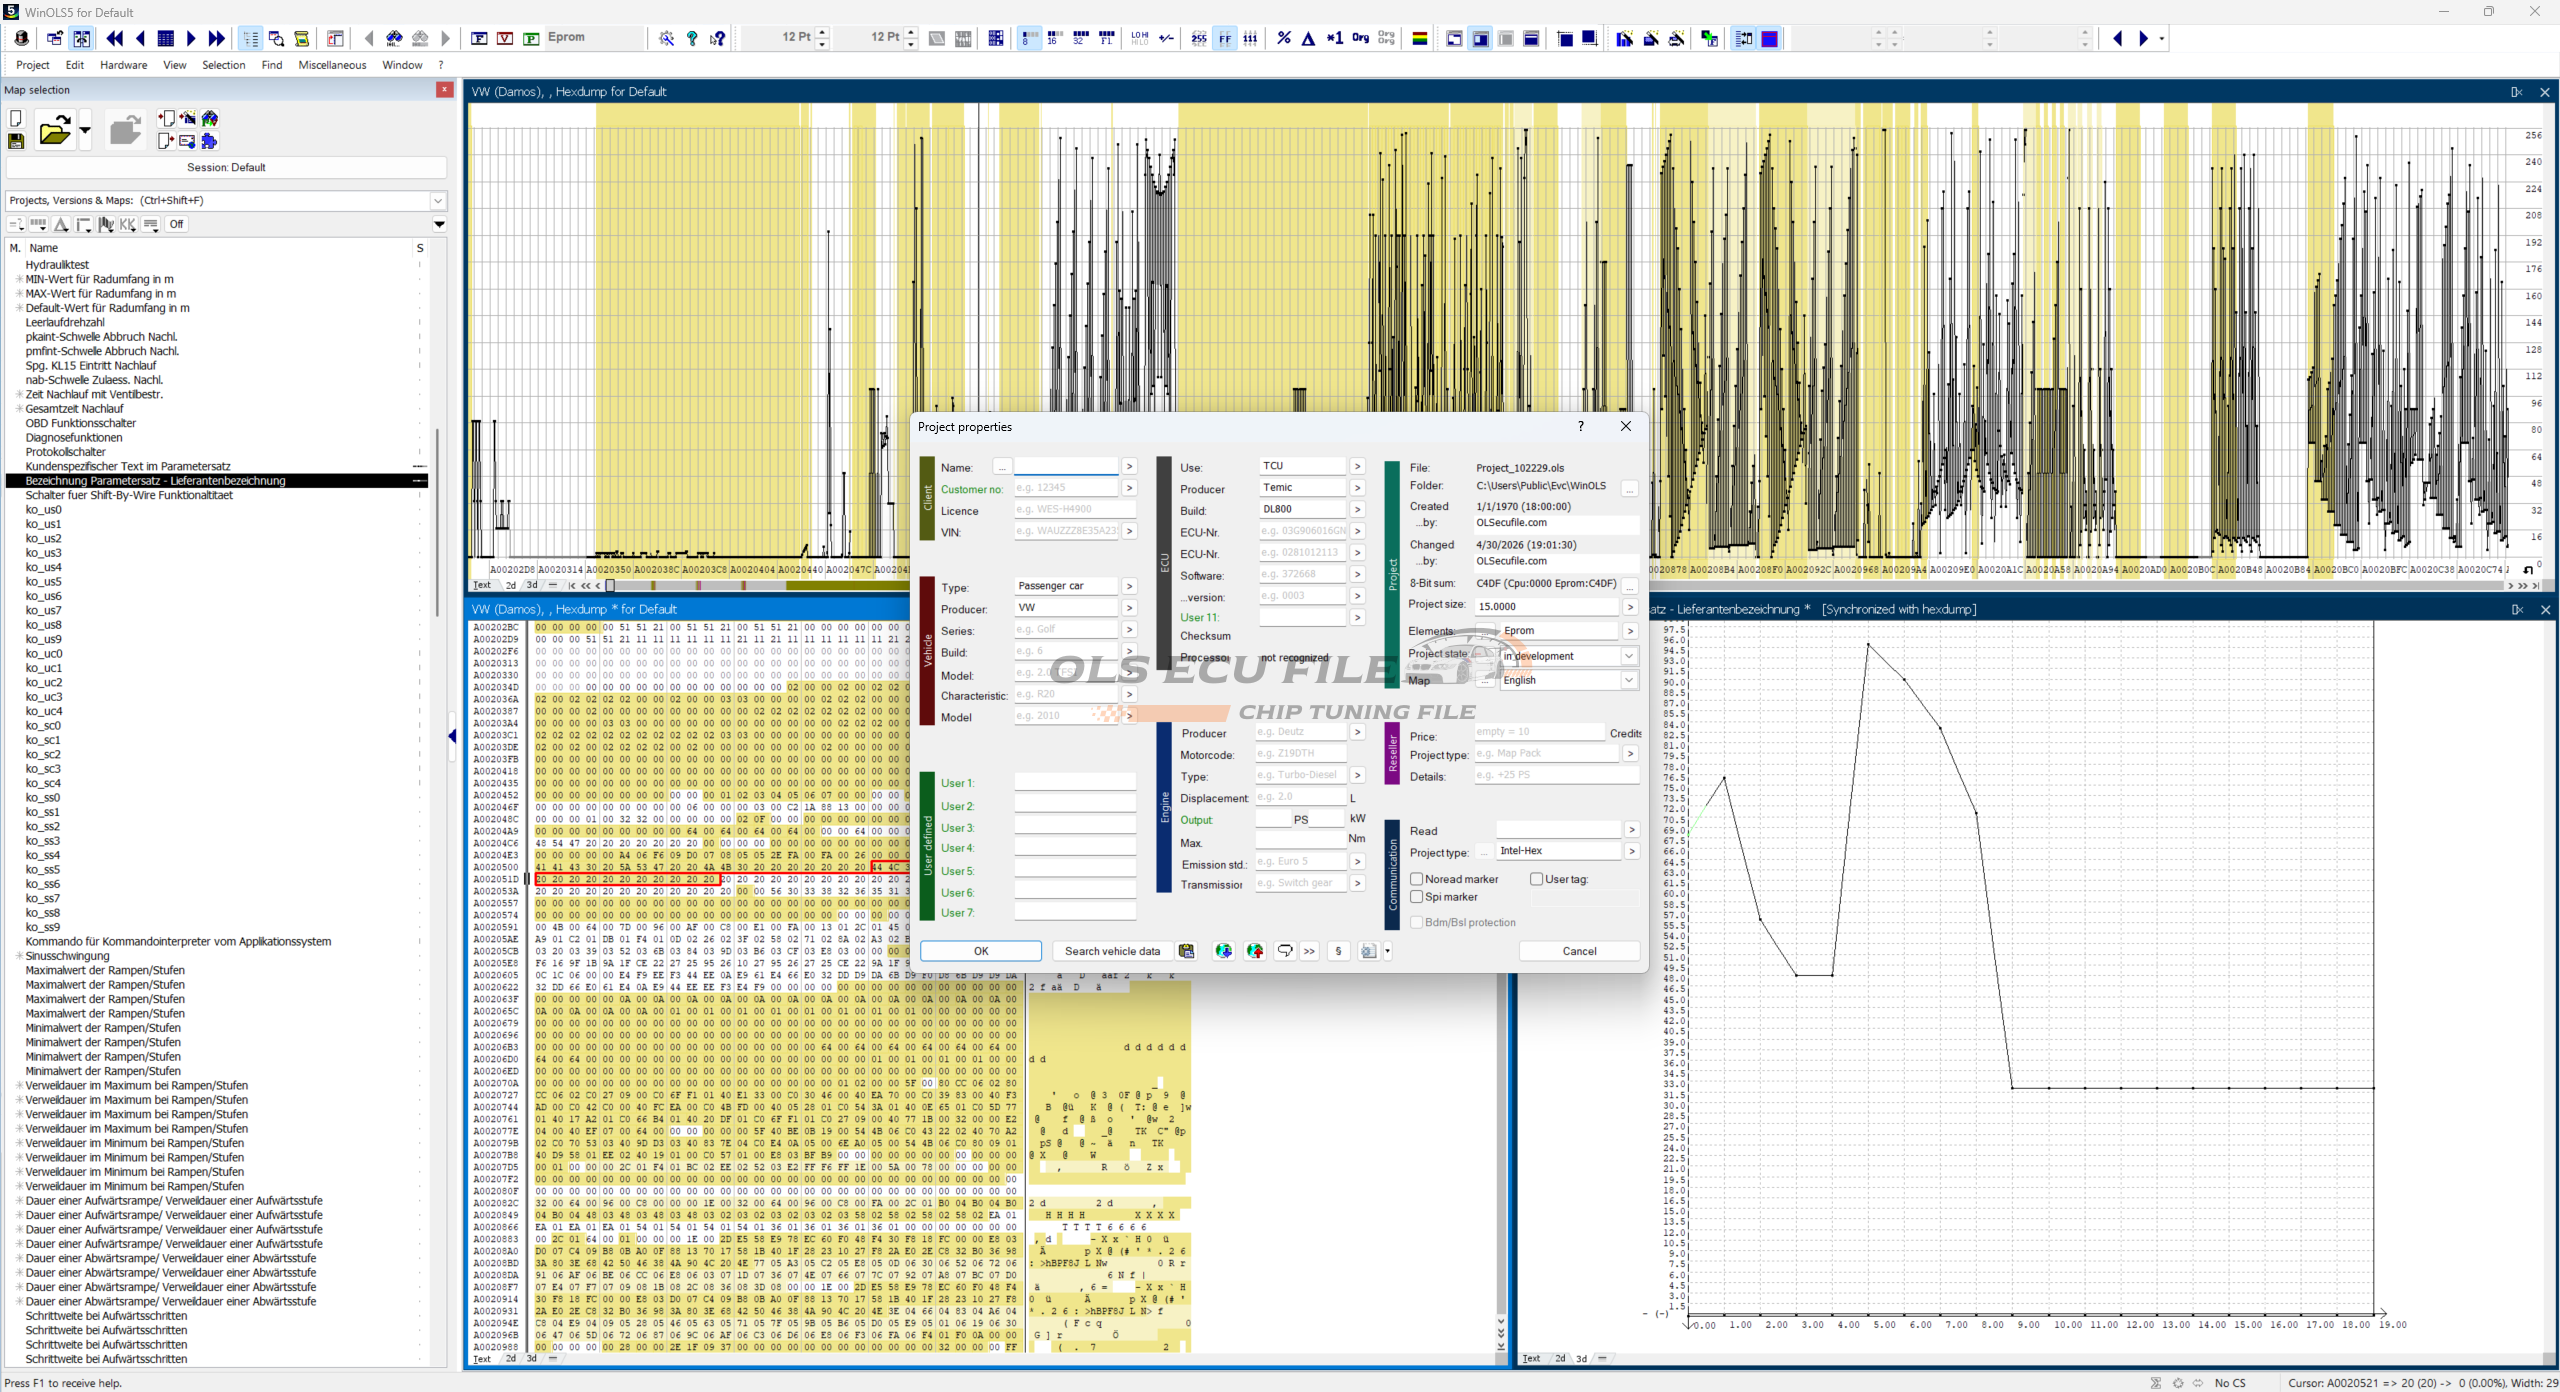2560x1392 pixels.
Task: Check the User tag checkbox
Action: coord(1537,879)
